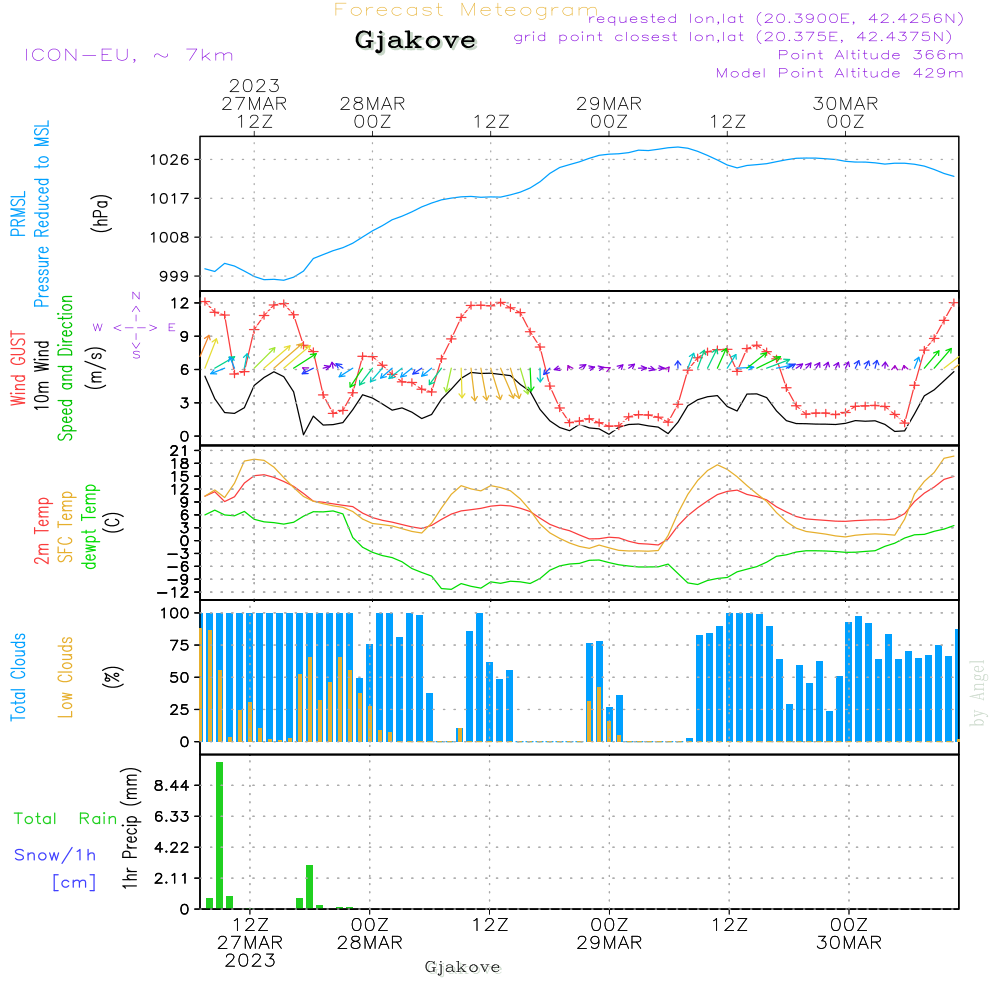This screenshot has width=1000, height=1000.
Task: Click the precipitation axis value 8.44
Action: click(x=172, y=786)
